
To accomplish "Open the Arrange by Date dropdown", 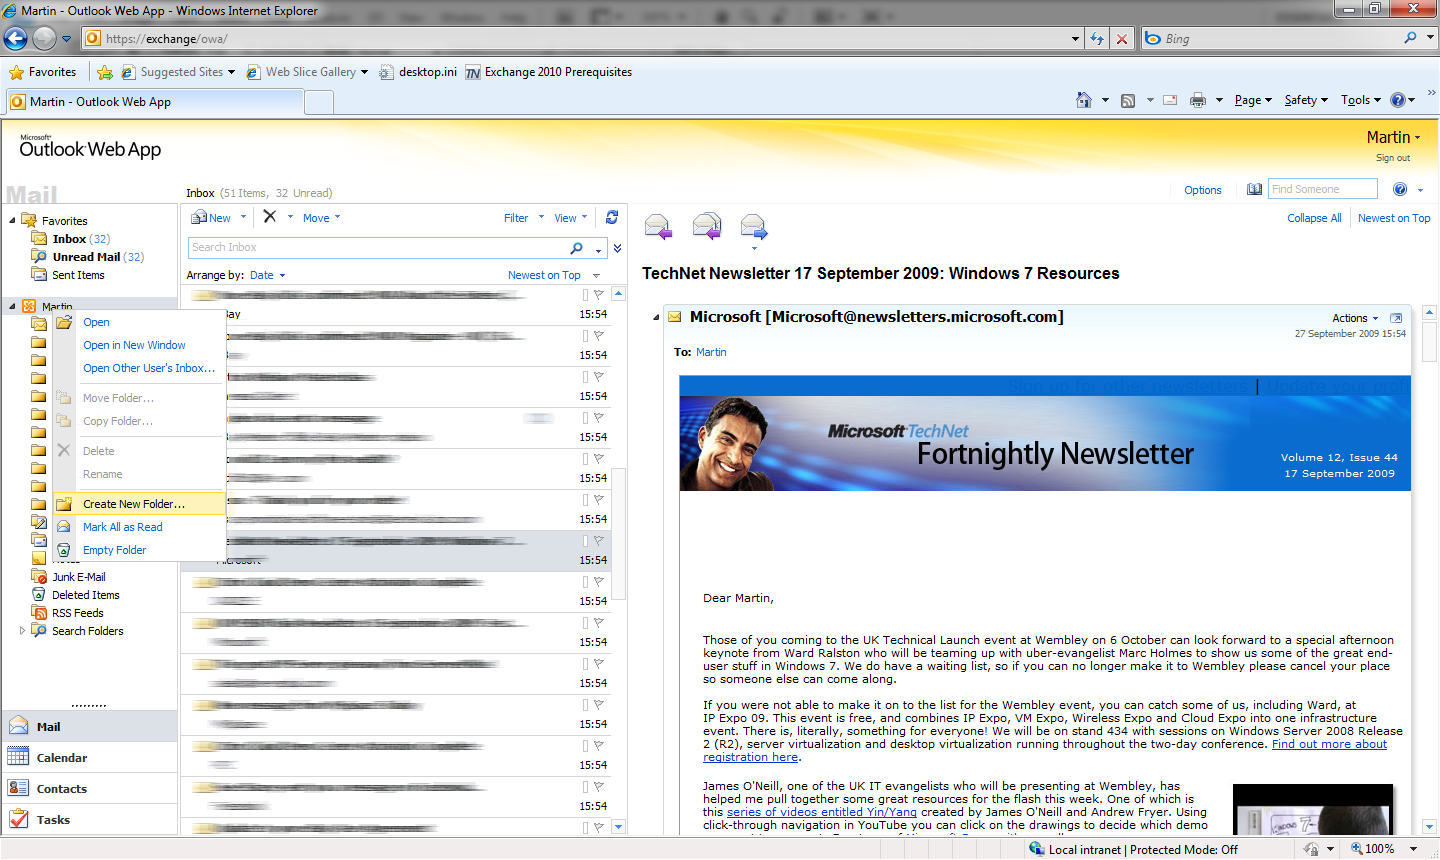I will click(267, 275).
